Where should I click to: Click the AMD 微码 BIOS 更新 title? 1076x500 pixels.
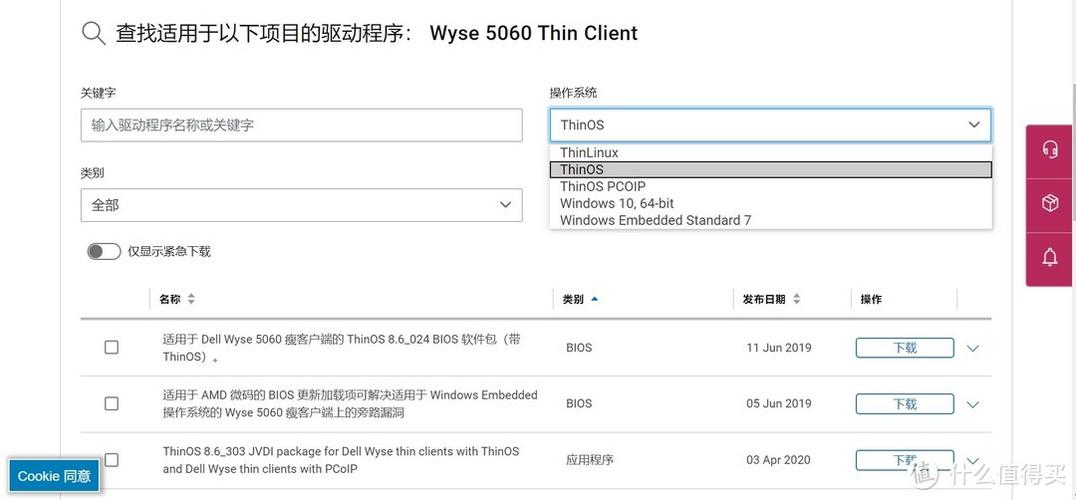350,404
